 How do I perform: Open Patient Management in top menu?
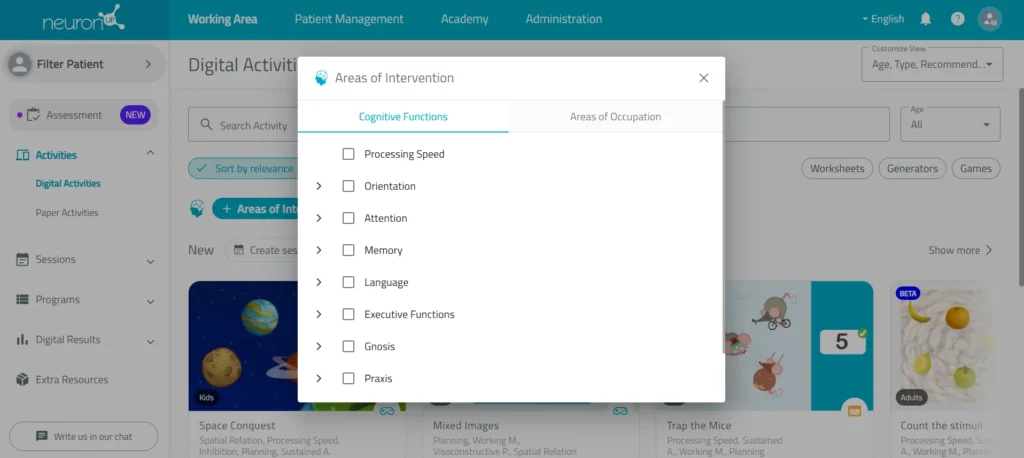[349, 19]
